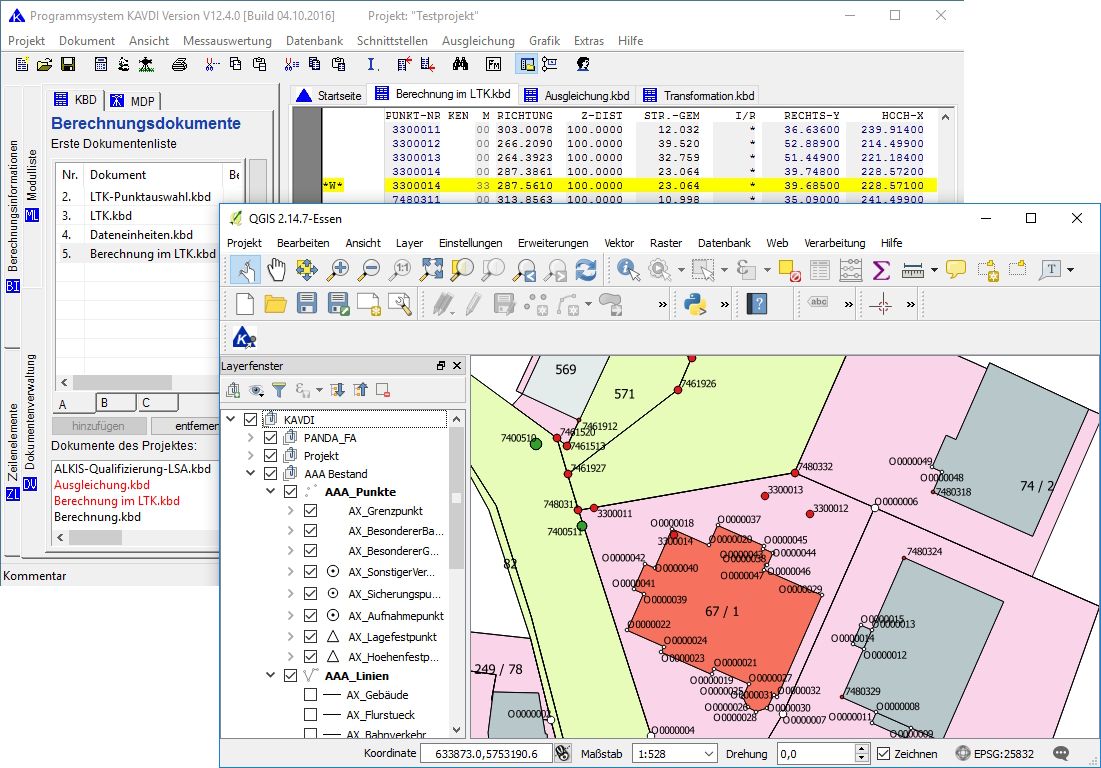Image resolution: width=1101 pixels, height=768 pixels.
Task: Select the QGIS pan map hand tool
Action: (x=276, y=269)
